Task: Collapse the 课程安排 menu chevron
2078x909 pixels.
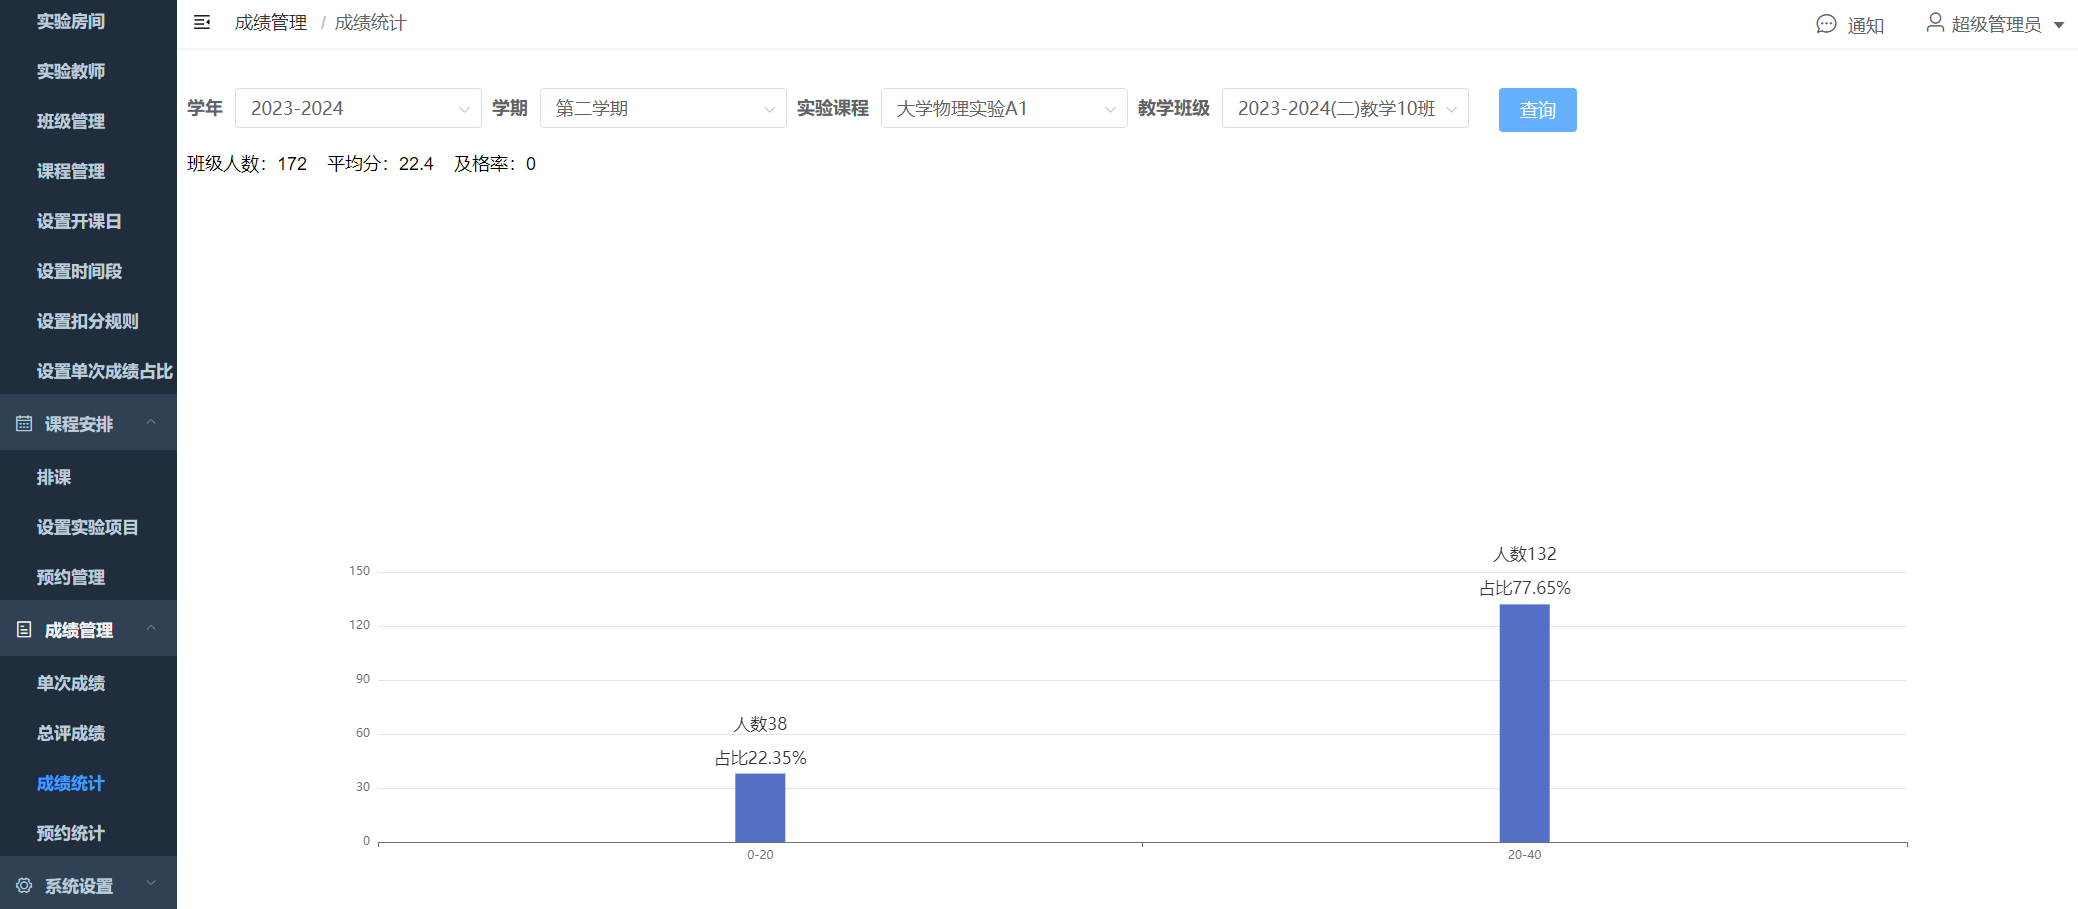Action: pyautogui.click(x=151, y=423)
